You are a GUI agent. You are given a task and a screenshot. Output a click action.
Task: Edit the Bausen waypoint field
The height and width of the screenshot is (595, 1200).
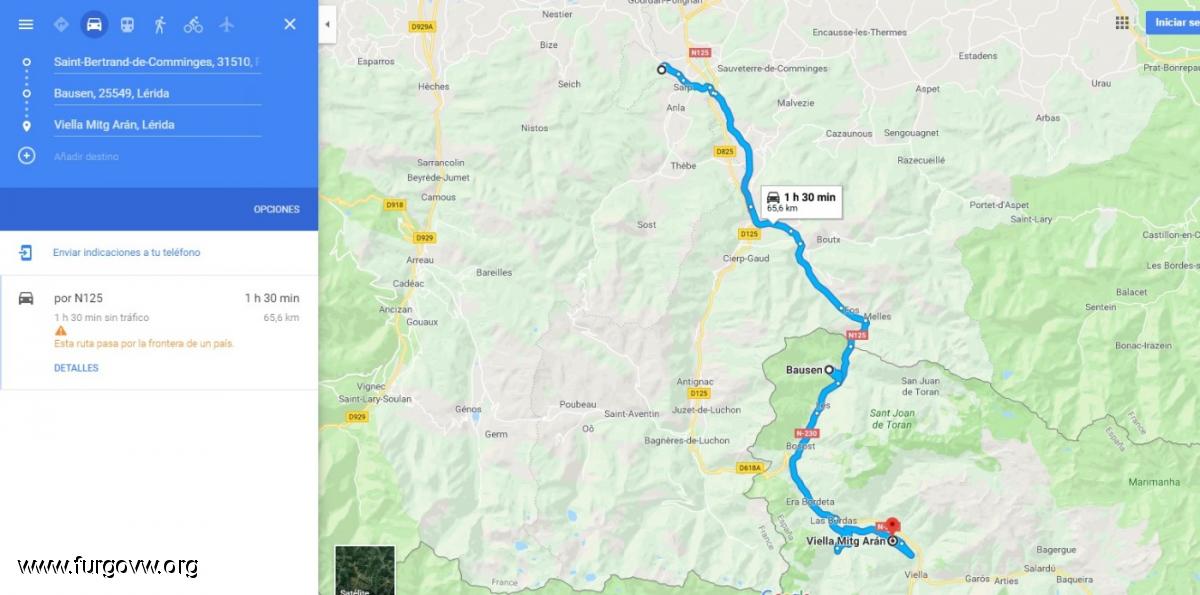(x=157, y=94)
